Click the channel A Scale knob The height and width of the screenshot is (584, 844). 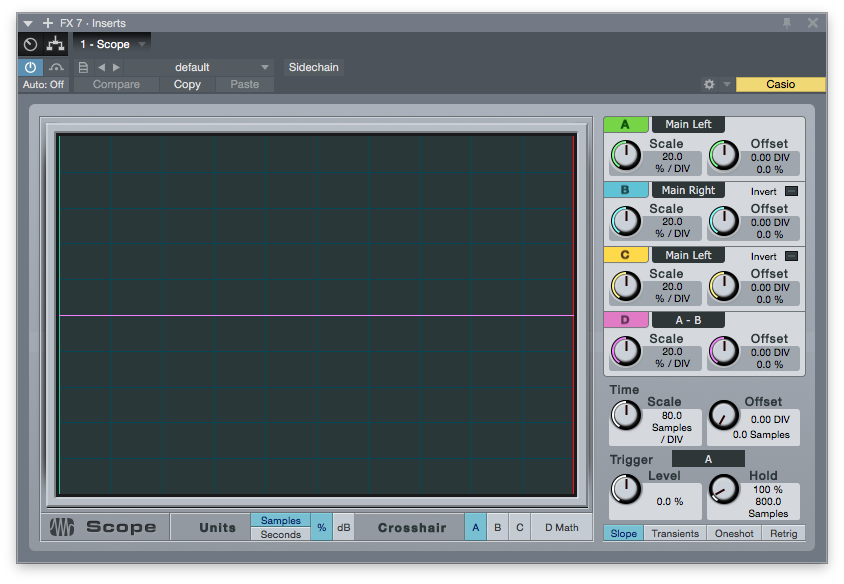[x=626, y=155]
